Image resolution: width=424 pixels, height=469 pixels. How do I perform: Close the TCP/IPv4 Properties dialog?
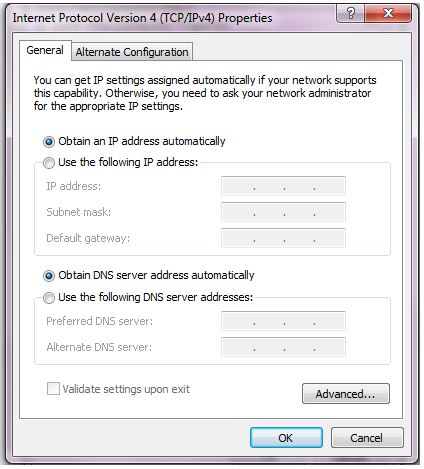pos(388,13)
